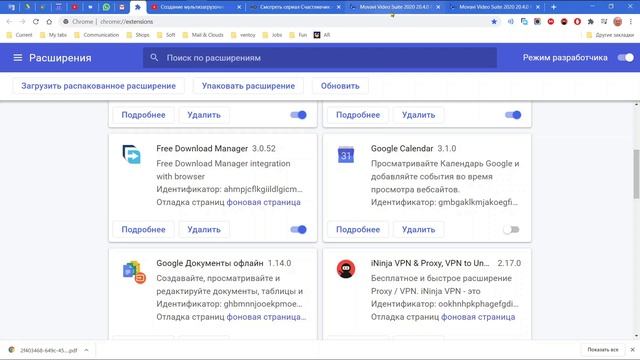Open фоновая страница link for Free Download Manager
The image size is (640, 360).
point(264,202)
